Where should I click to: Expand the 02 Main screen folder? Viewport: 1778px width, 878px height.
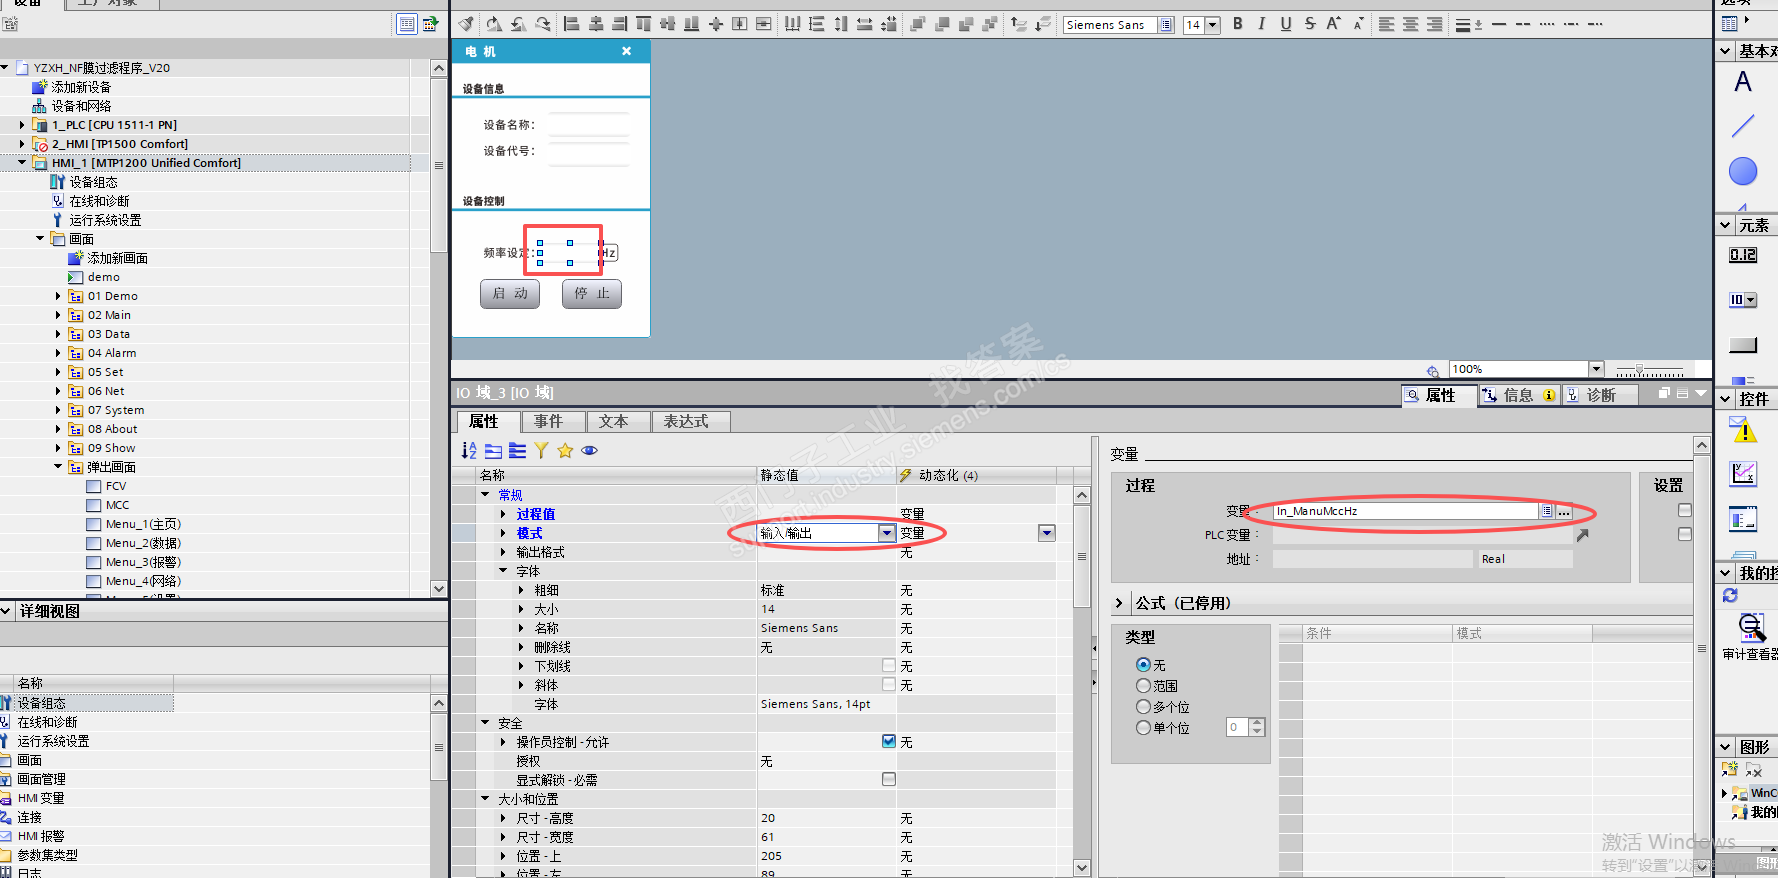58,315
